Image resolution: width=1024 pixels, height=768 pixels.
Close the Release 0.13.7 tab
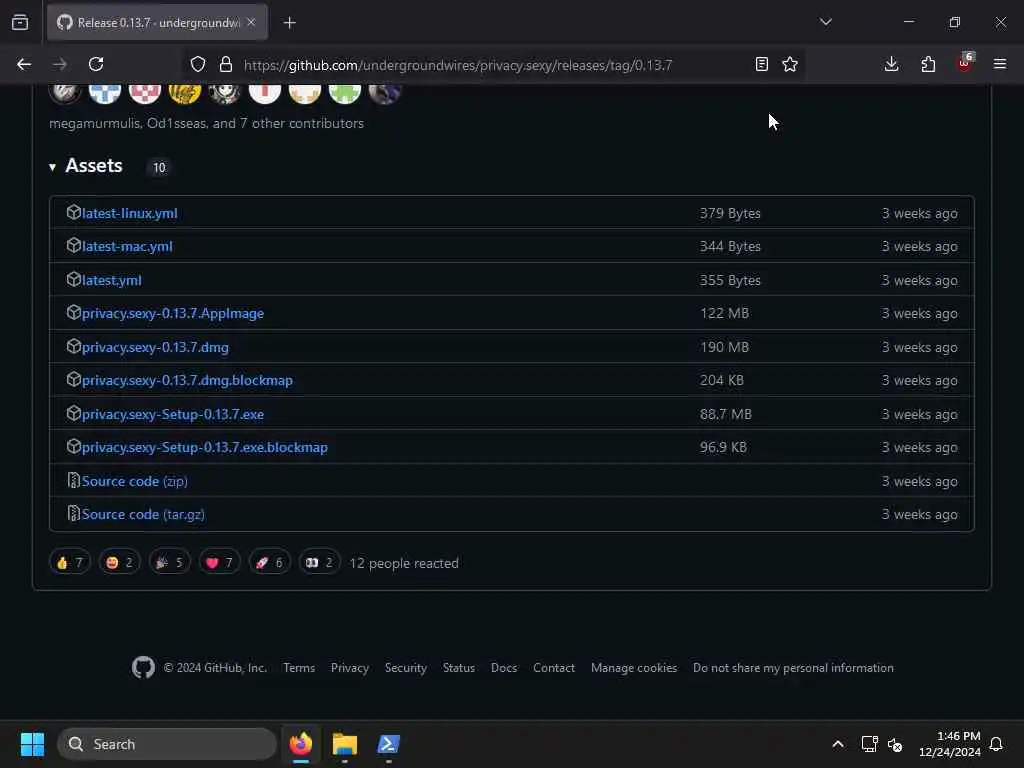[251, 22]
